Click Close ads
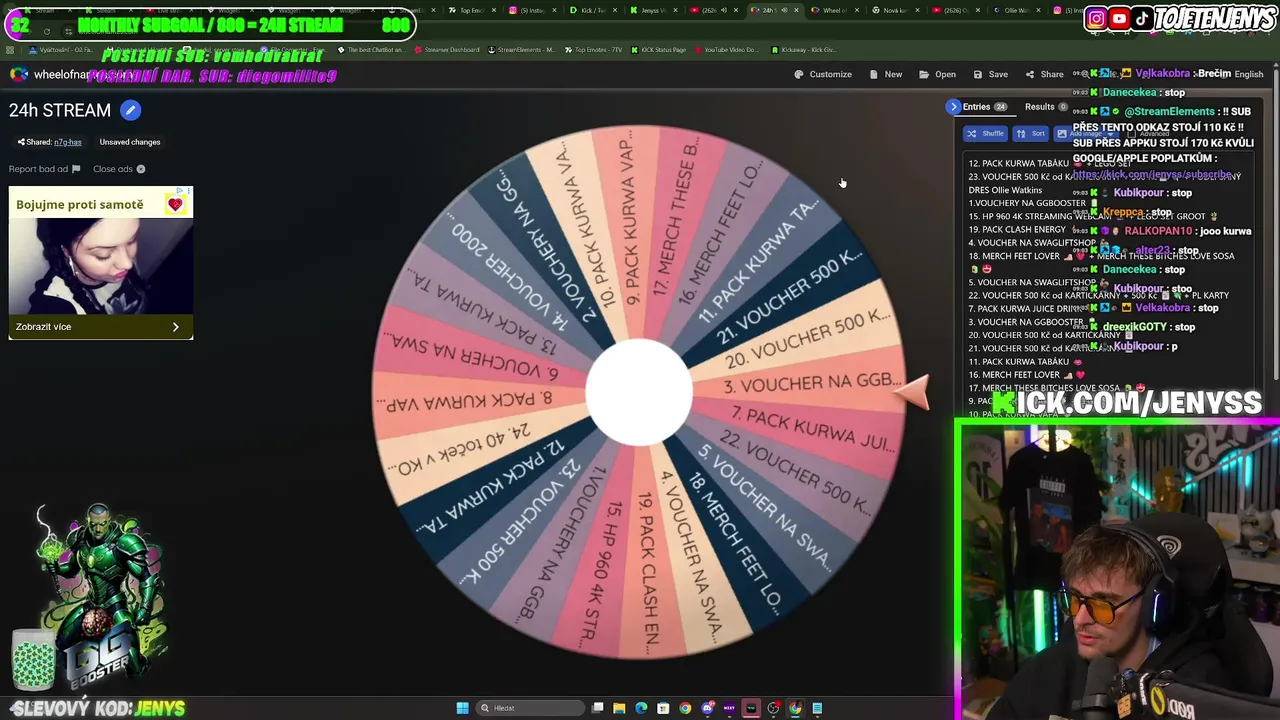The image size is (1280, 720). click(x=119, y=169)
